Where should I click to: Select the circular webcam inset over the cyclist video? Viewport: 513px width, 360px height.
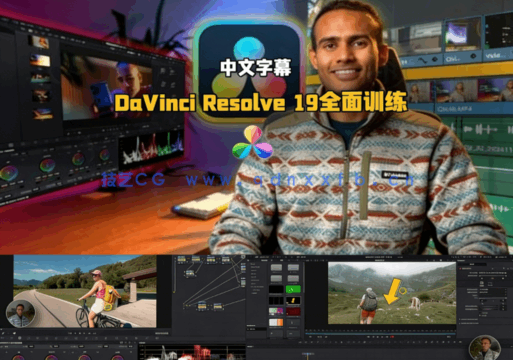(x=20, y=314)
